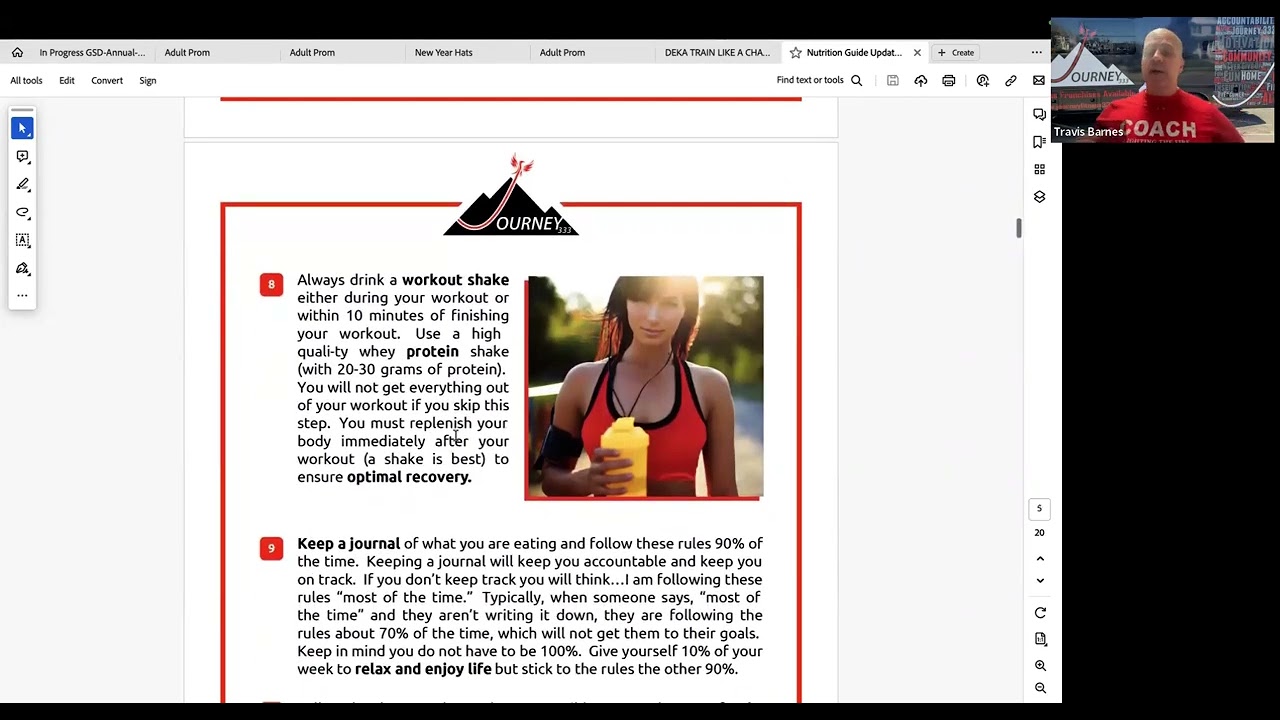Switch to the DEKA TRAIN LIKE A CHA... tab
1280x720 pixels.
point(717,53)
